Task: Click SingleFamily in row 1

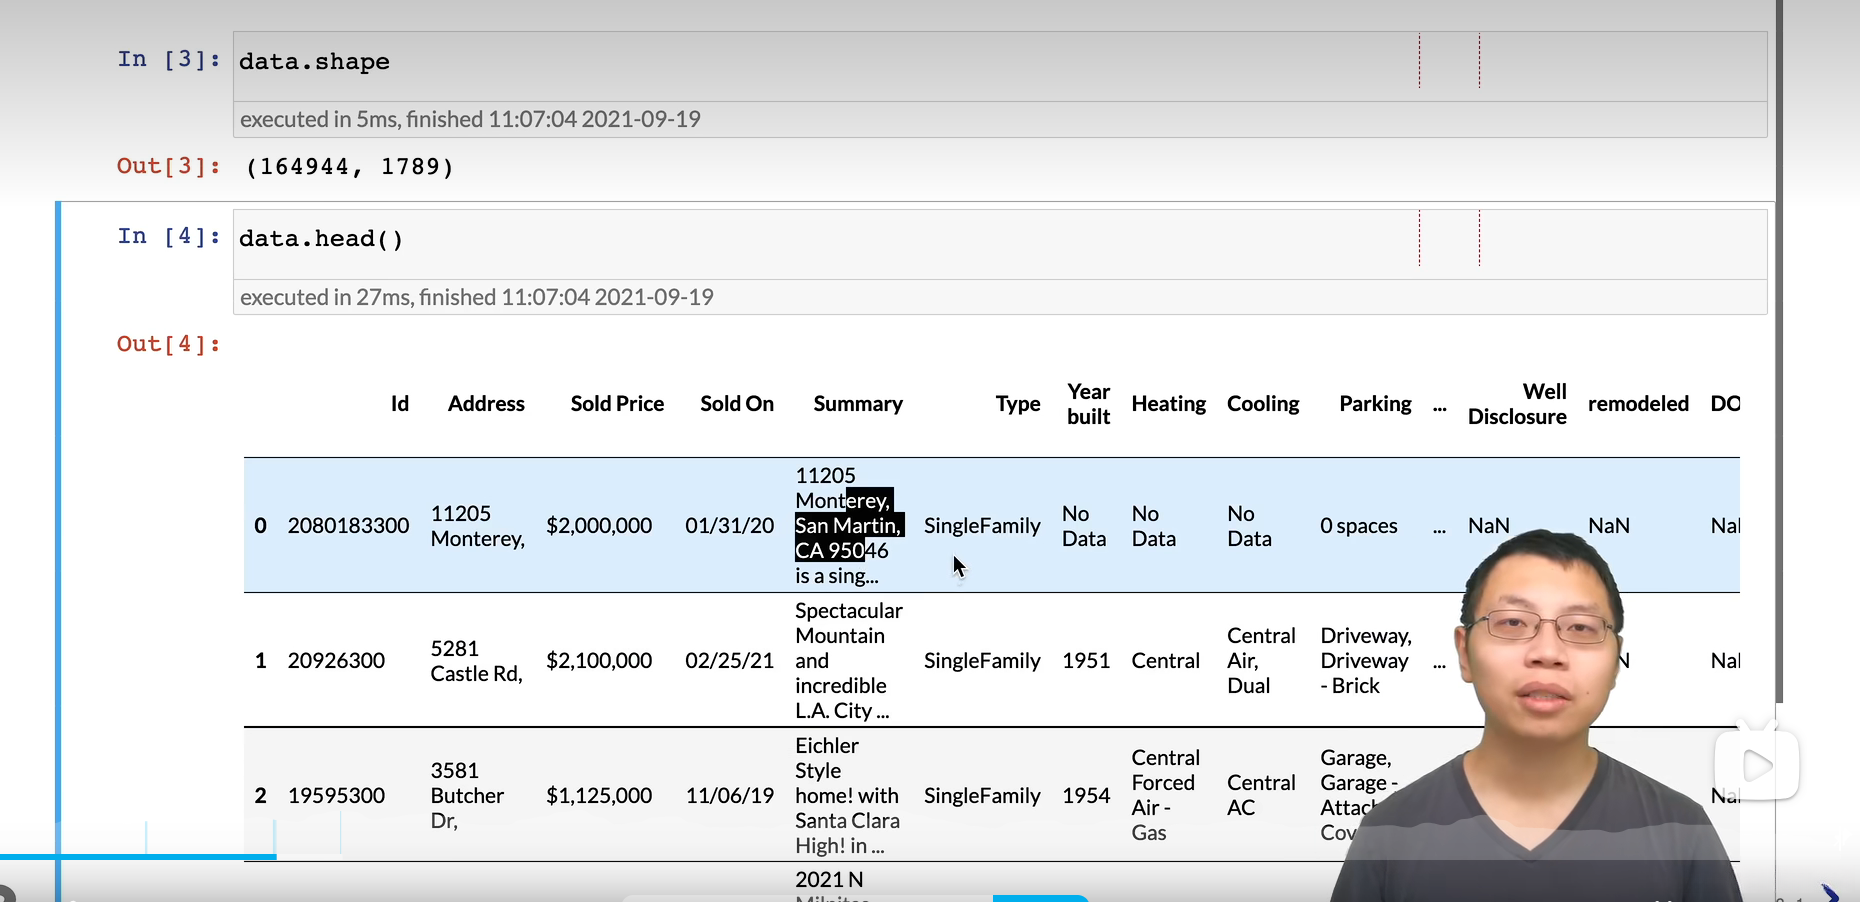Action: point(982,661)
